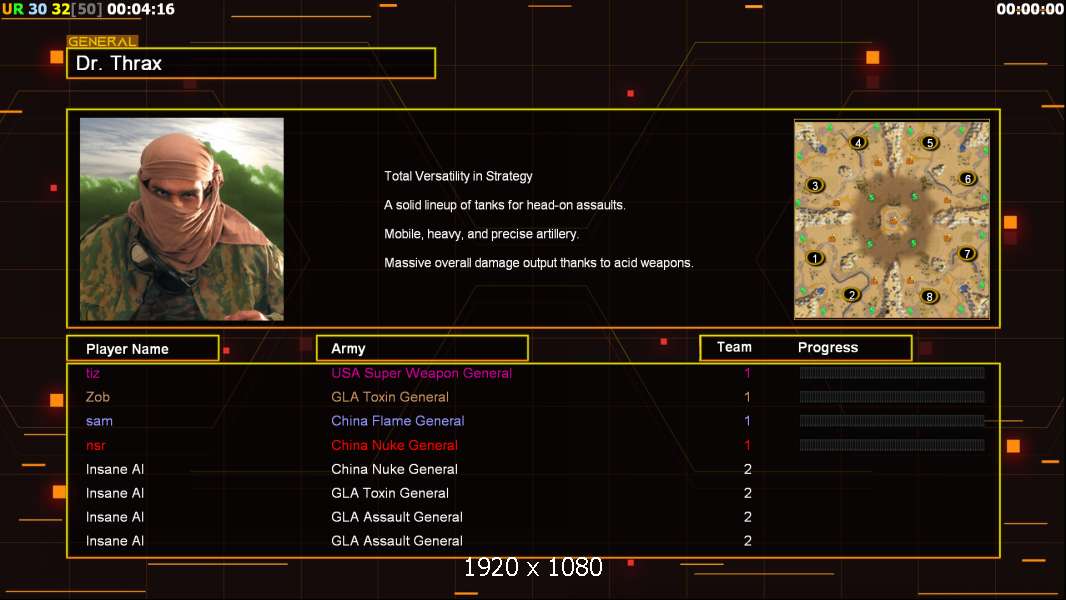
Task: Click Zob's loading progress bar
Action: 892,397
